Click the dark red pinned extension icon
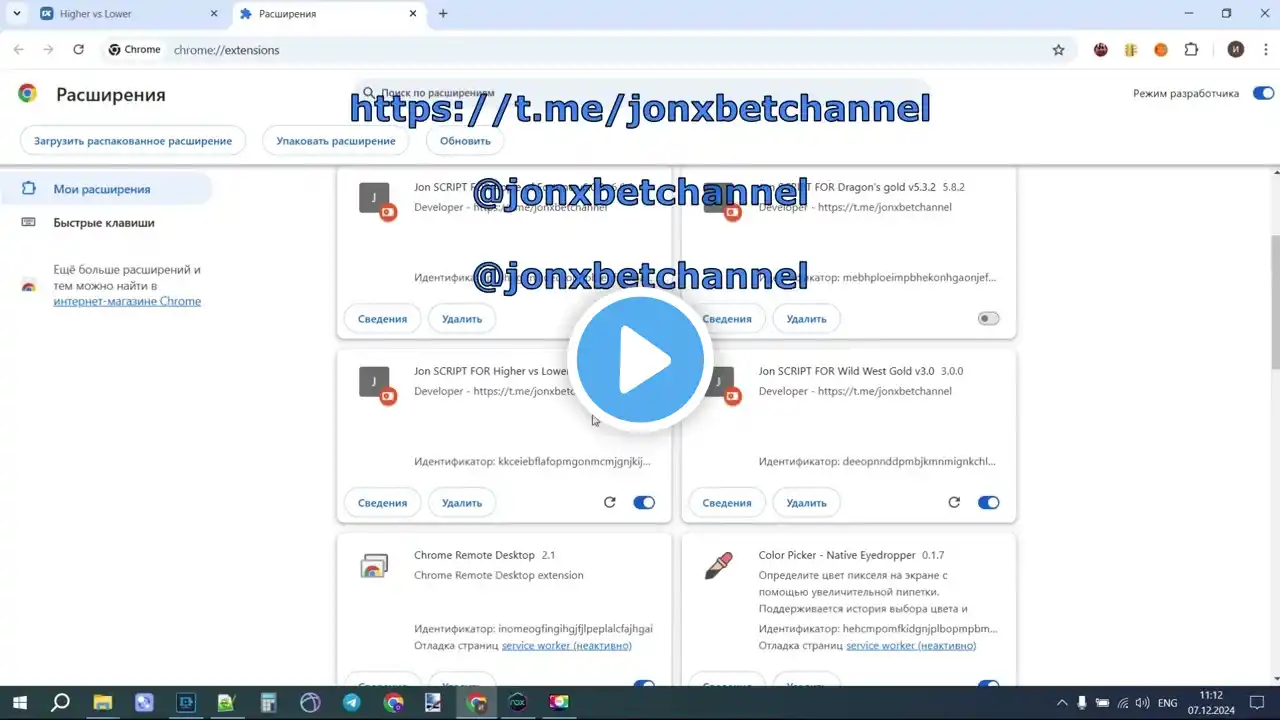The width and height of the screenshot is (1280, 720). 1101,49
